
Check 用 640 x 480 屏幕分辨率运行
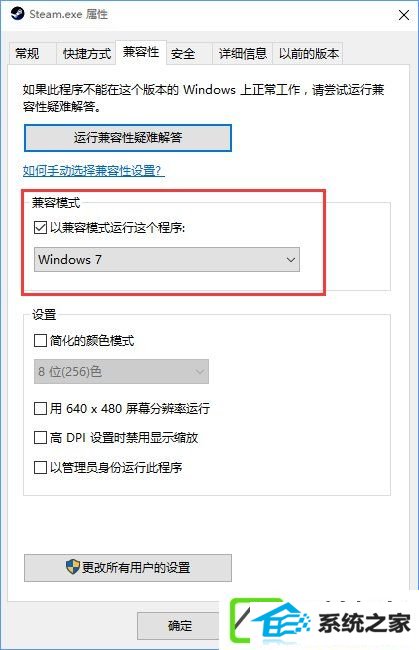point(40,408)
